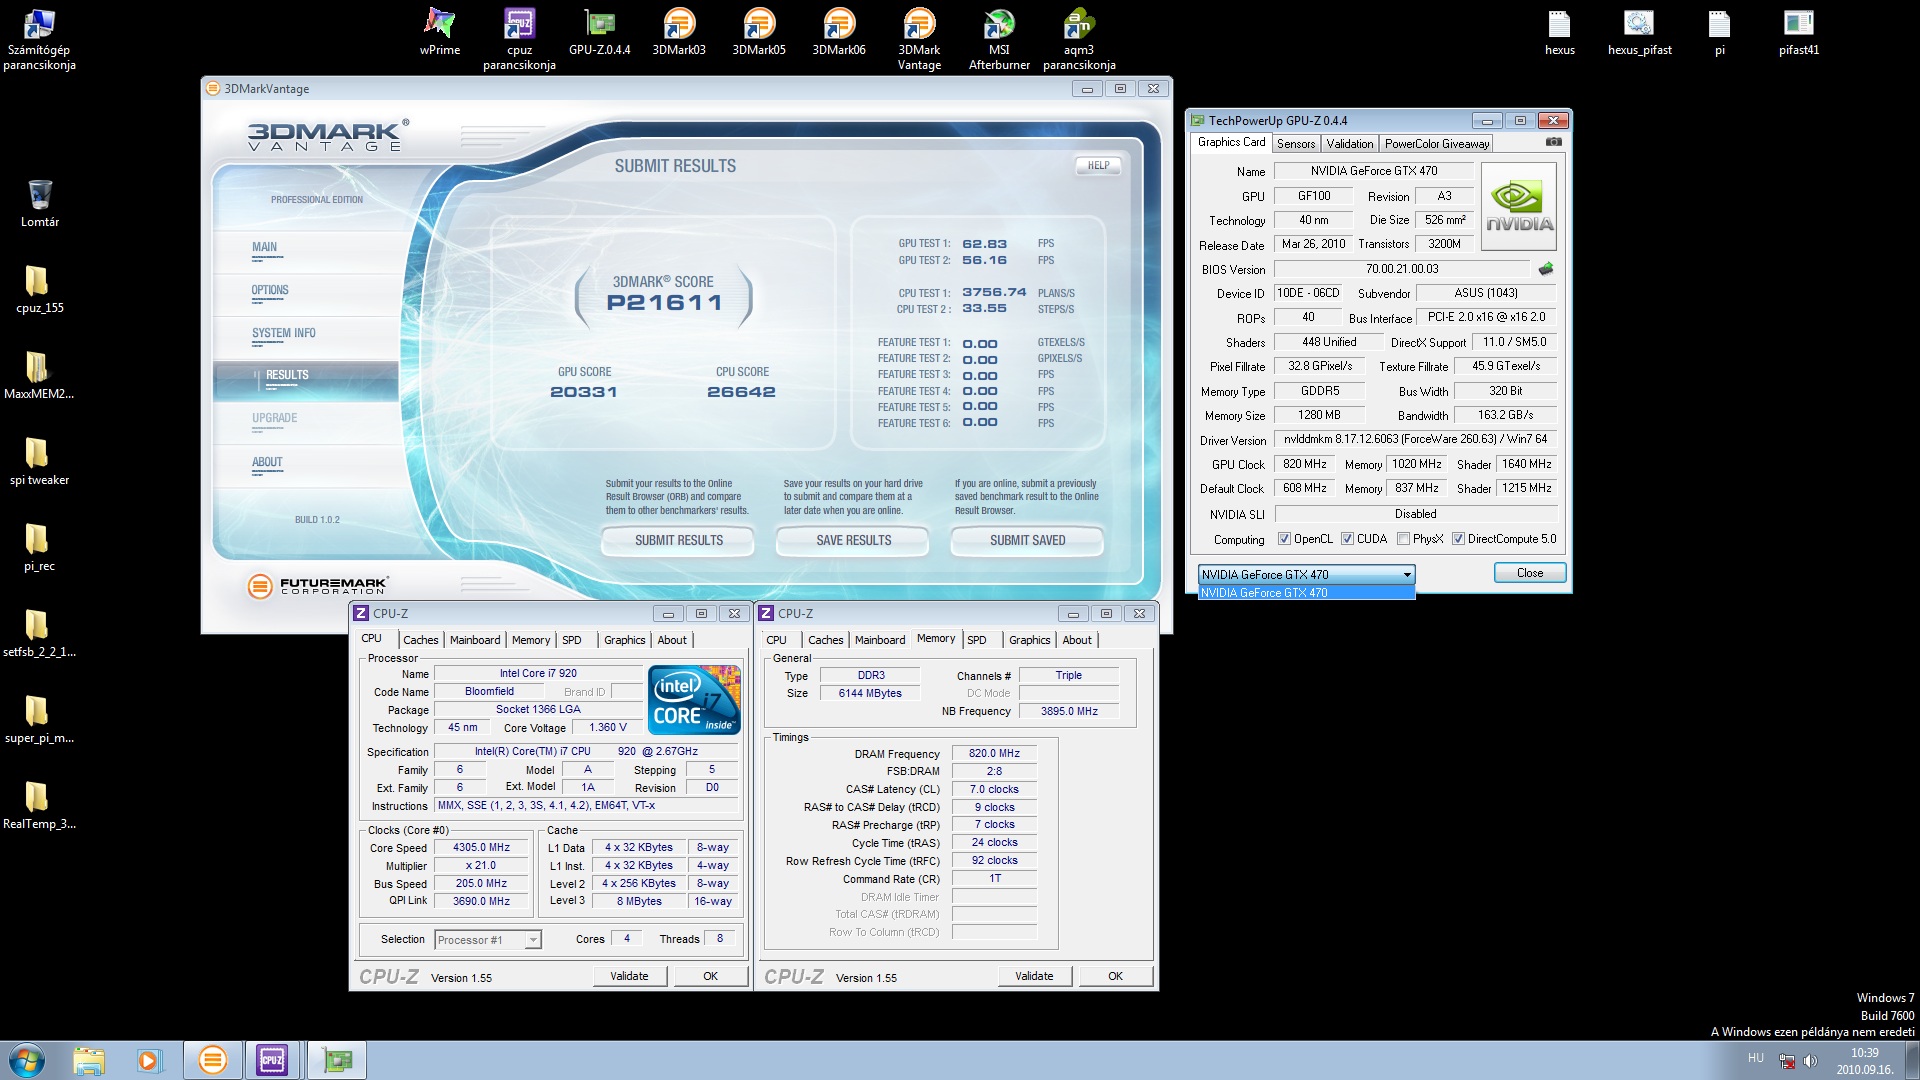Toggle the OpenCL checkbox
Viewport: 1920px width, 1080px height.
point(1285,539)
